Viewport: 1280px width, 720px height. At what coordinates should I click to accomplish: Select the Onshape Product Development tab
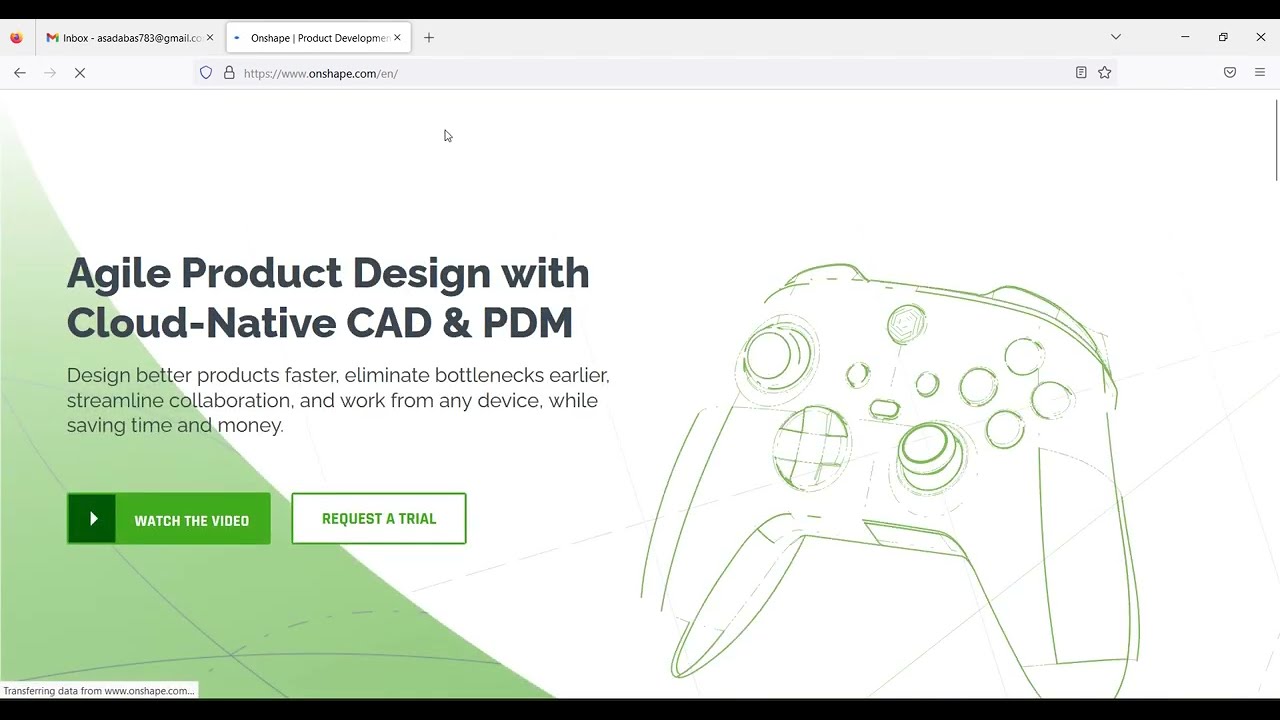pyautogui.click(x=317, y=37)
